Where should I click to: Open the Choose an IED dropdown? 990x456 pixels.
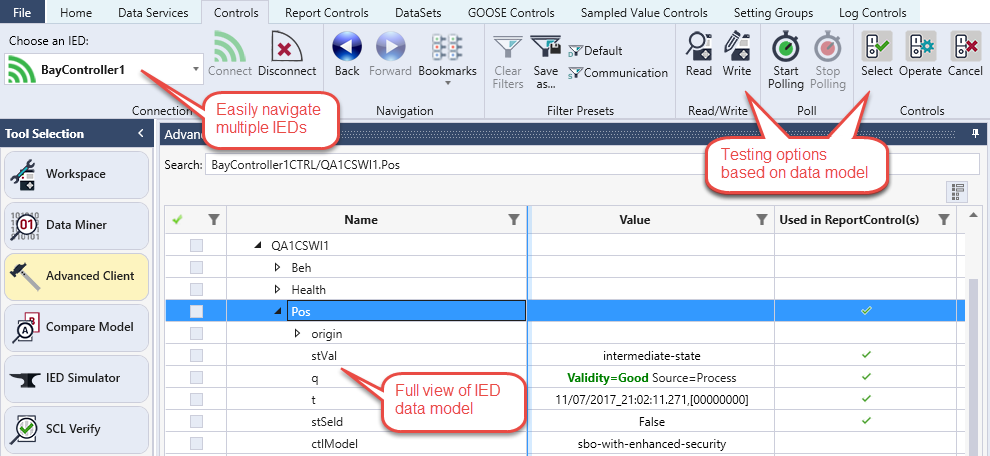click(x=194, y=70)
